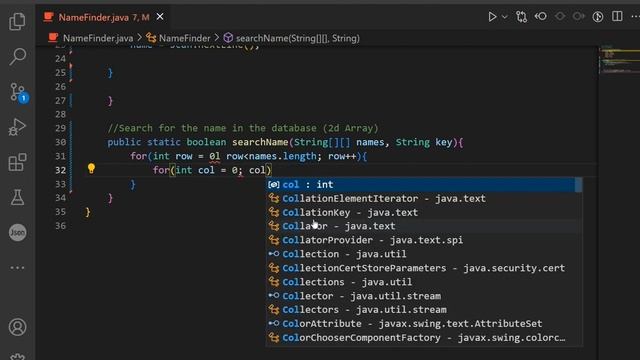Open the Manage gear at sidebar bottom
The width and height of the screenshot is (640, 360).
click(x=18, y=356)
